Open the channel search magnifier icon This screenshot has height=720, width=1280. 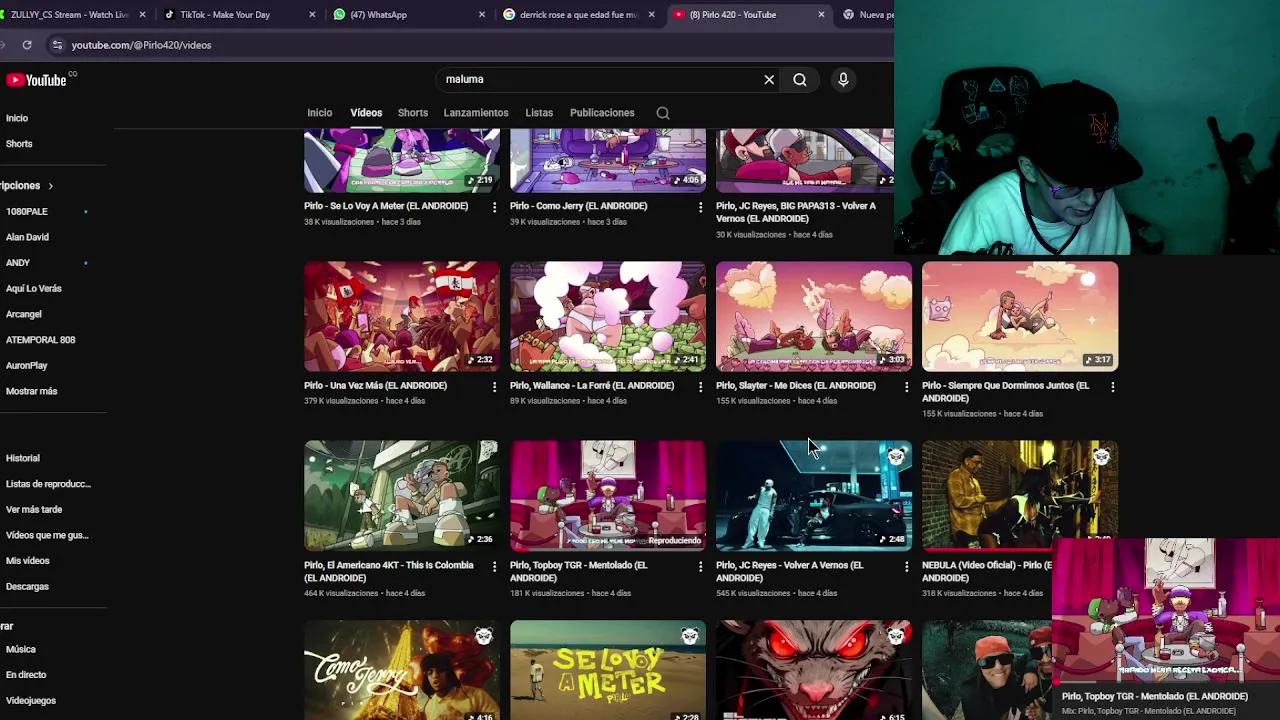pyautogui.click(x=663, y=113)
